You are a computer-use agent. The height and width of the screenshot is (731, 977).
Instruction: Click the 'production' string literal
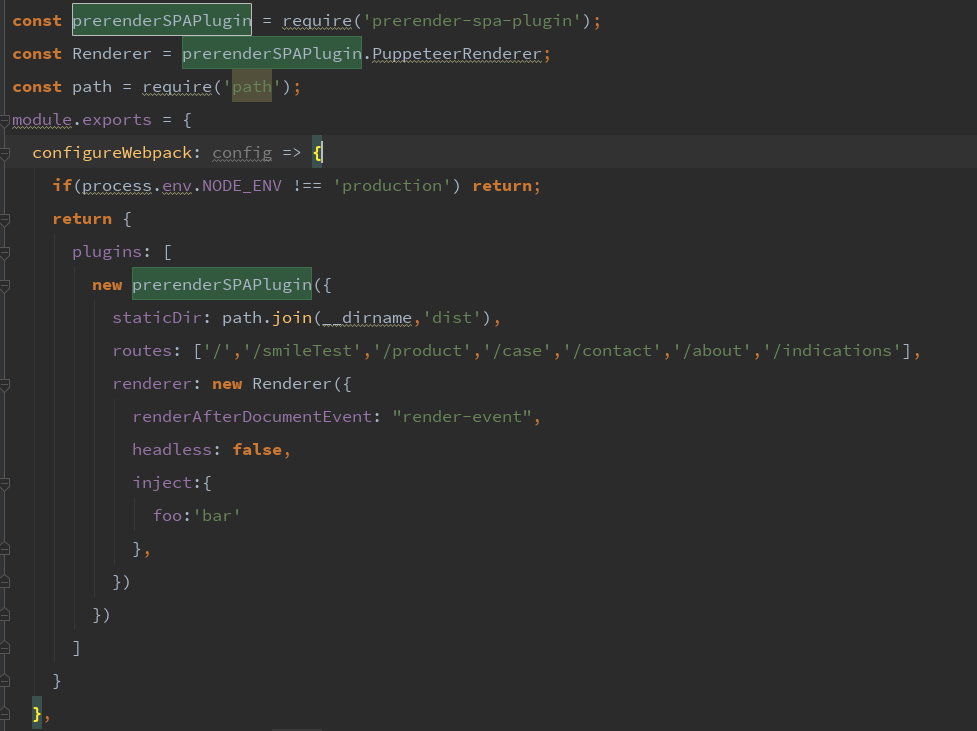392,186
